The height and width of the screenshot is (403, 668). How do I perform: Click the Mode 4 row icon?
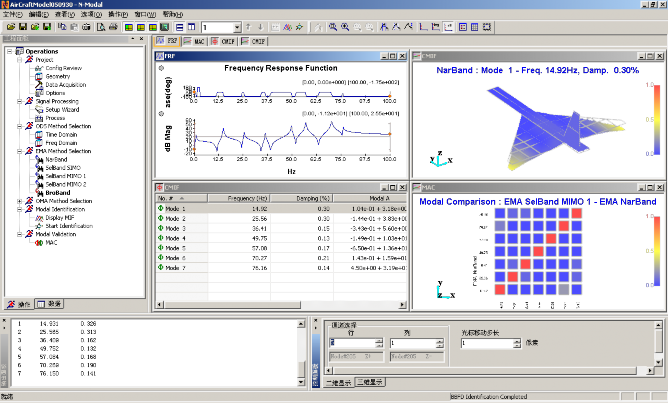(161, 238)
